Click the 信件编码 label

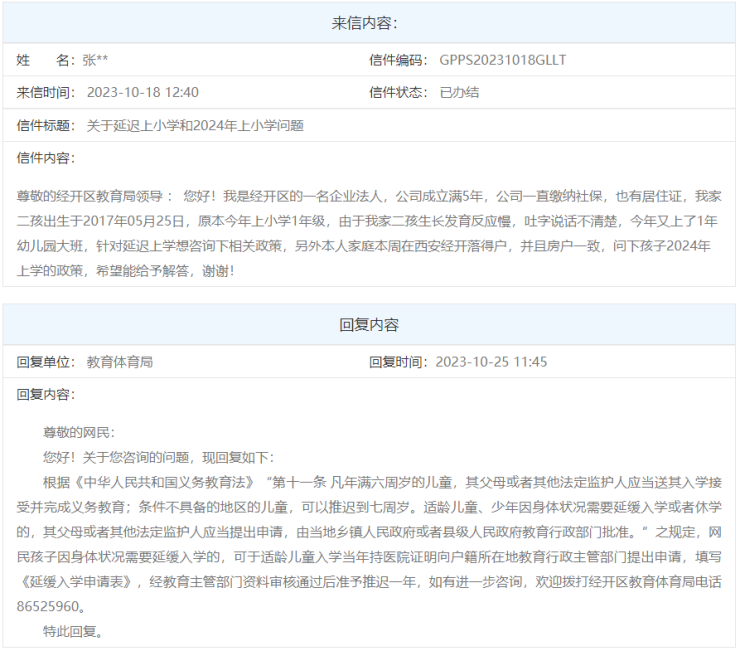397,60
